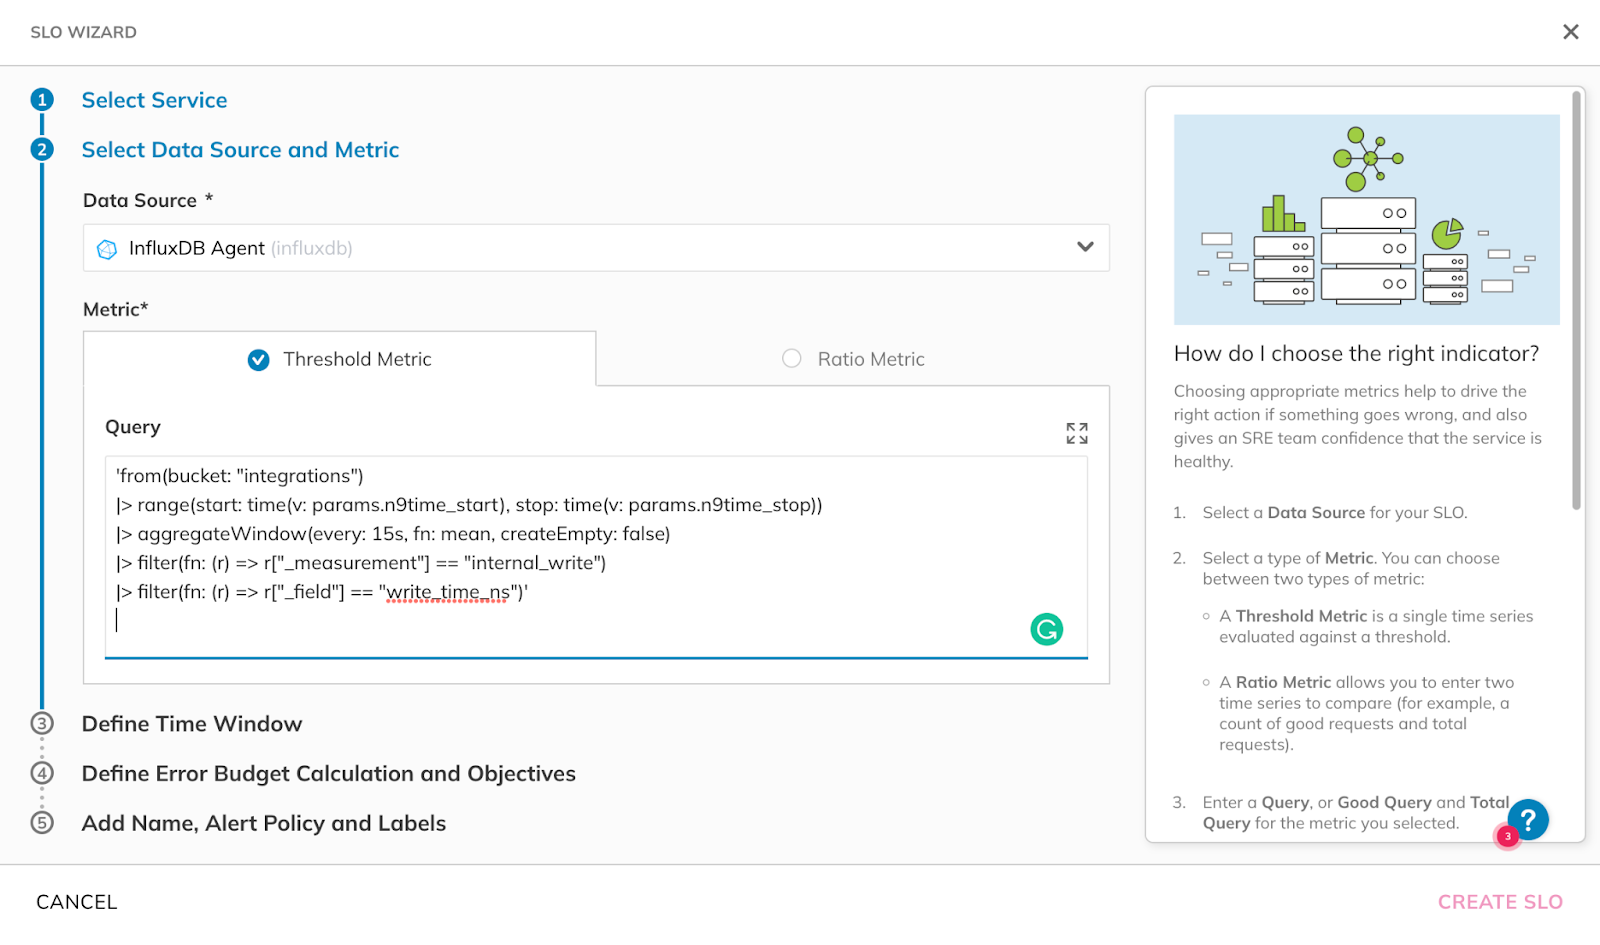Open the Data Source dropdown arrow
This screenshot has width=1600, height=945.
pyautogui.click(x=1085, y=247)
